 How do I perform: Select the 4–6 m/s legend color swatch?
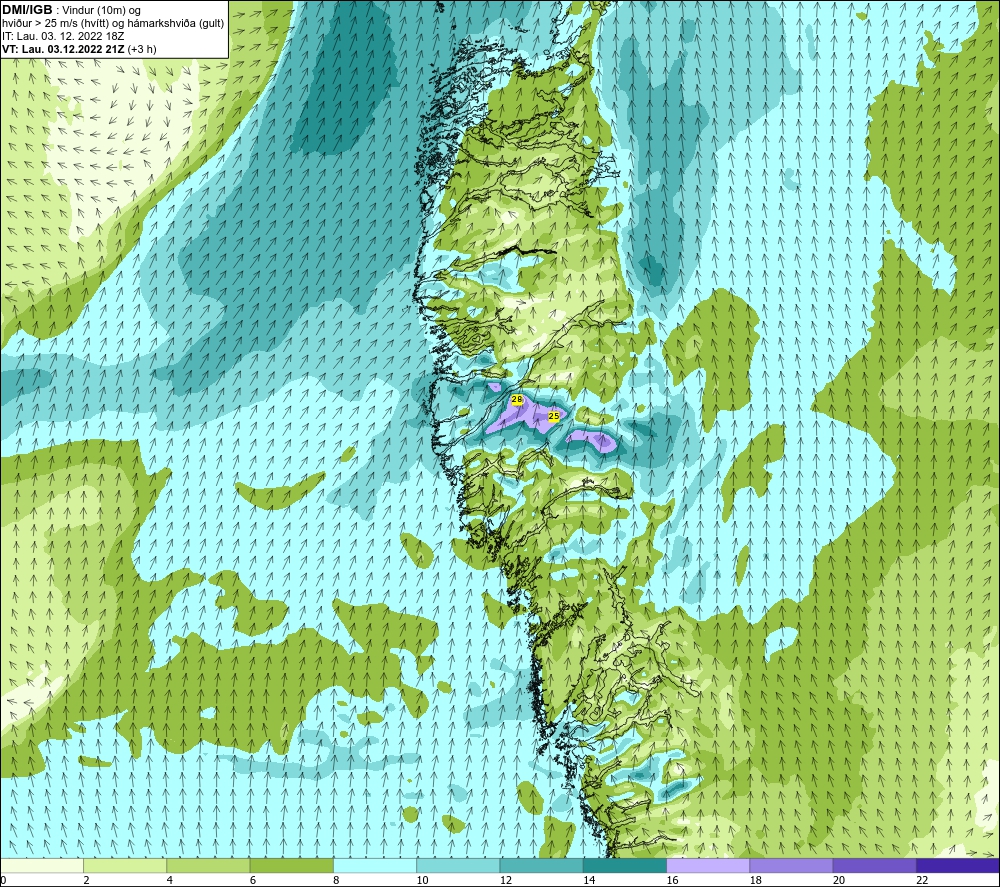[x=209, y=865]
